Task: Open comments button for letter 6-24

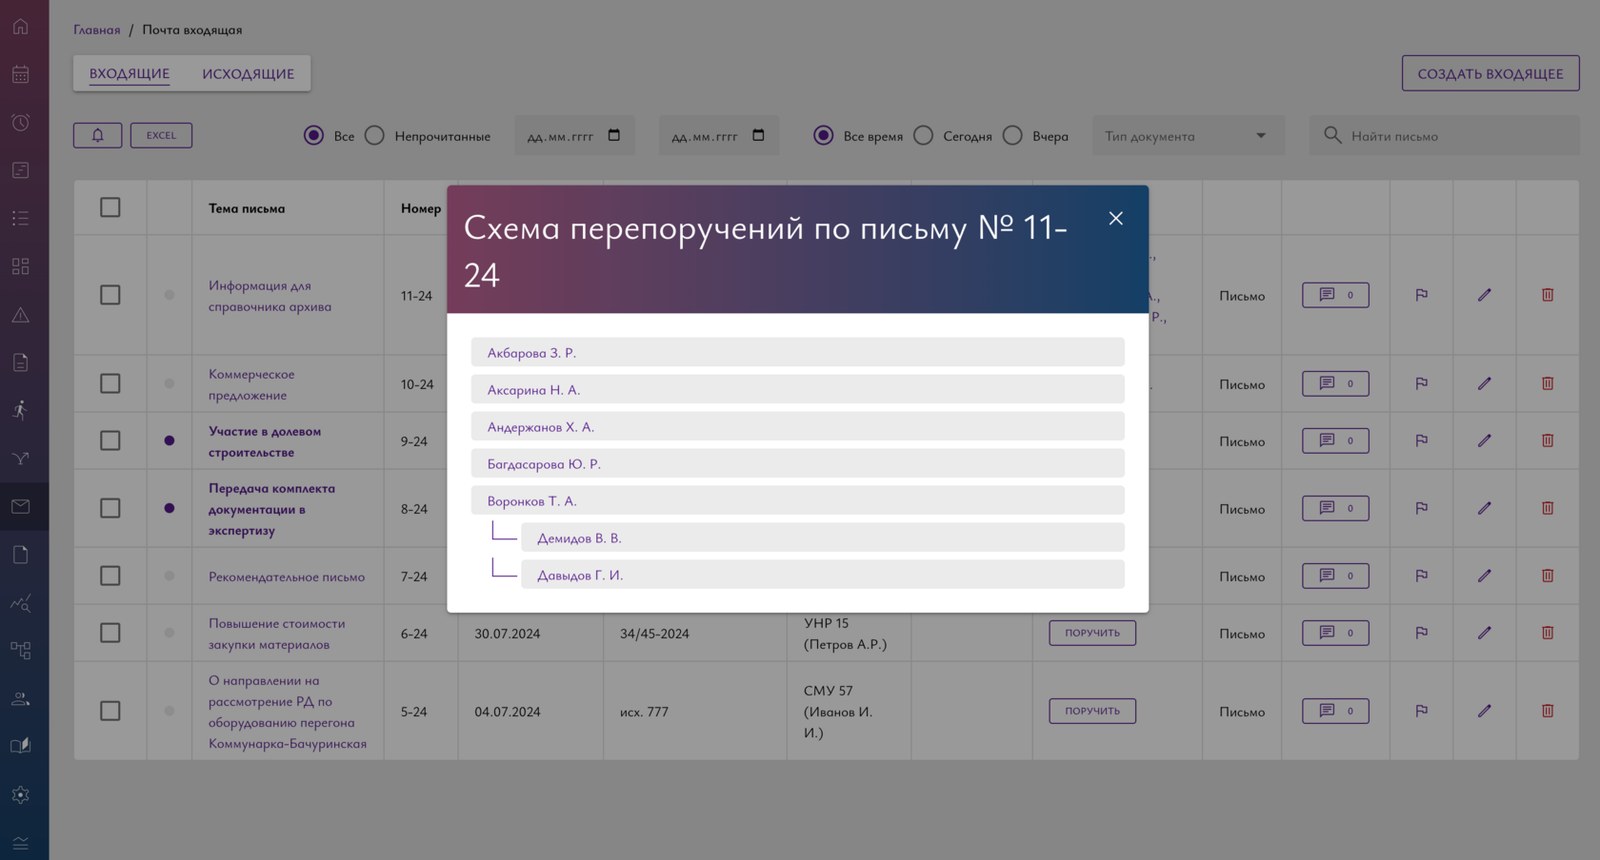Action: pyautogui.click(x=1335, y=632)
